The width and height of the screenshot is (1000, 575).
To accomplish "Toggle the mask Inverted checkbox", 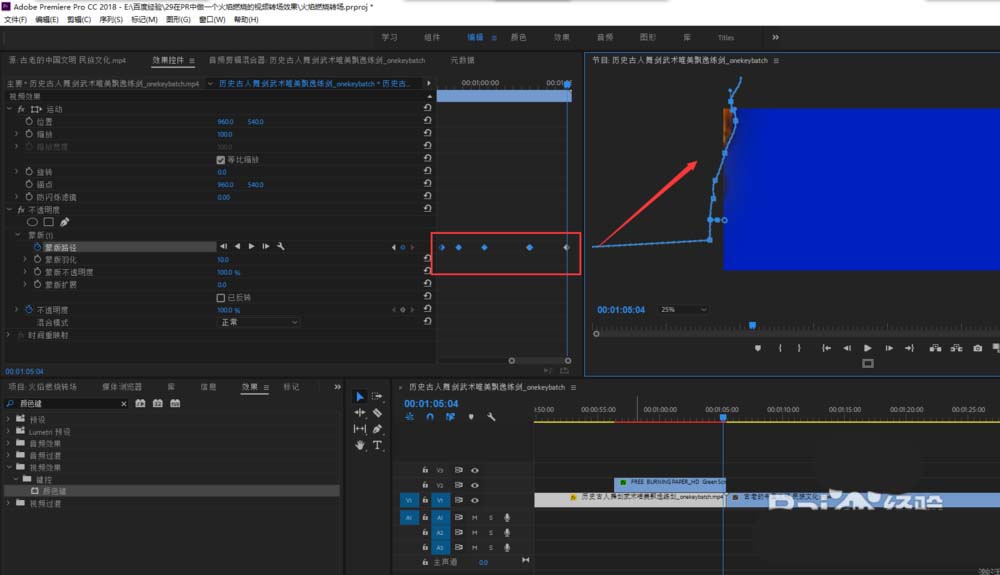I will (221, 298).
